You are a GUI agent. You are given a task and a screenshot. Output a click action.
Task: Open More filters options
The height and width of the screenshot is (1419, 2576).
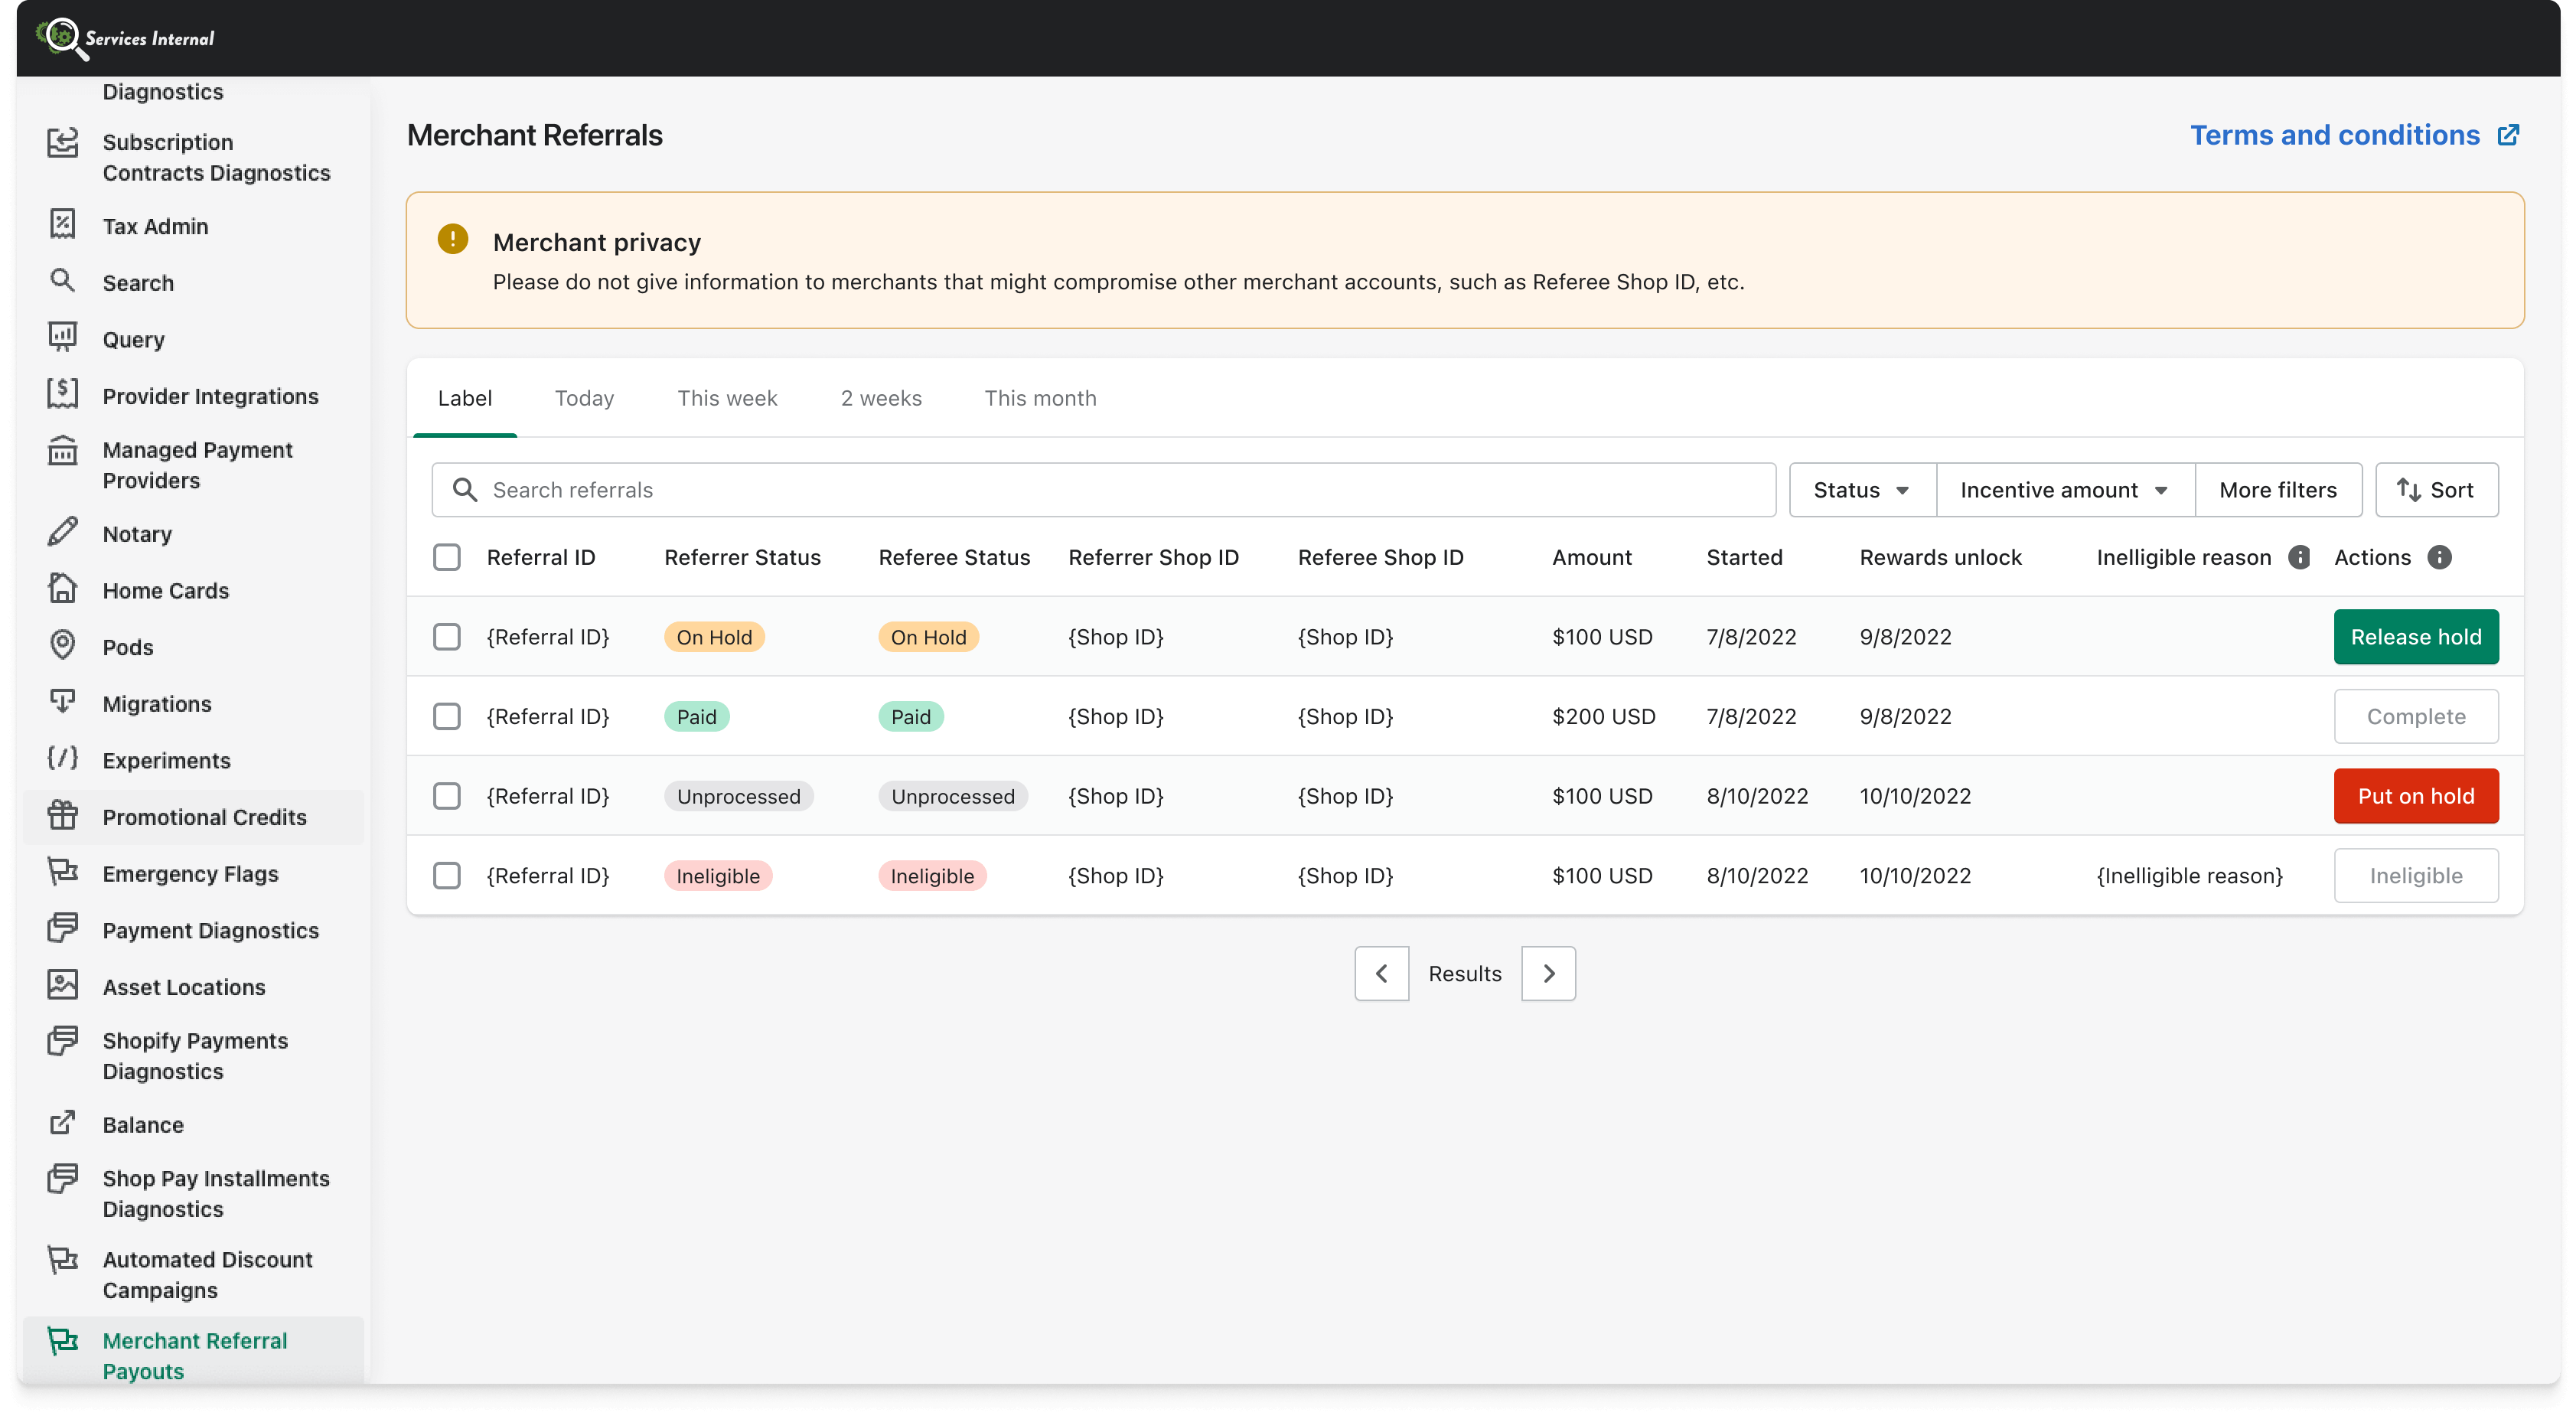[x=2277, y=489]
